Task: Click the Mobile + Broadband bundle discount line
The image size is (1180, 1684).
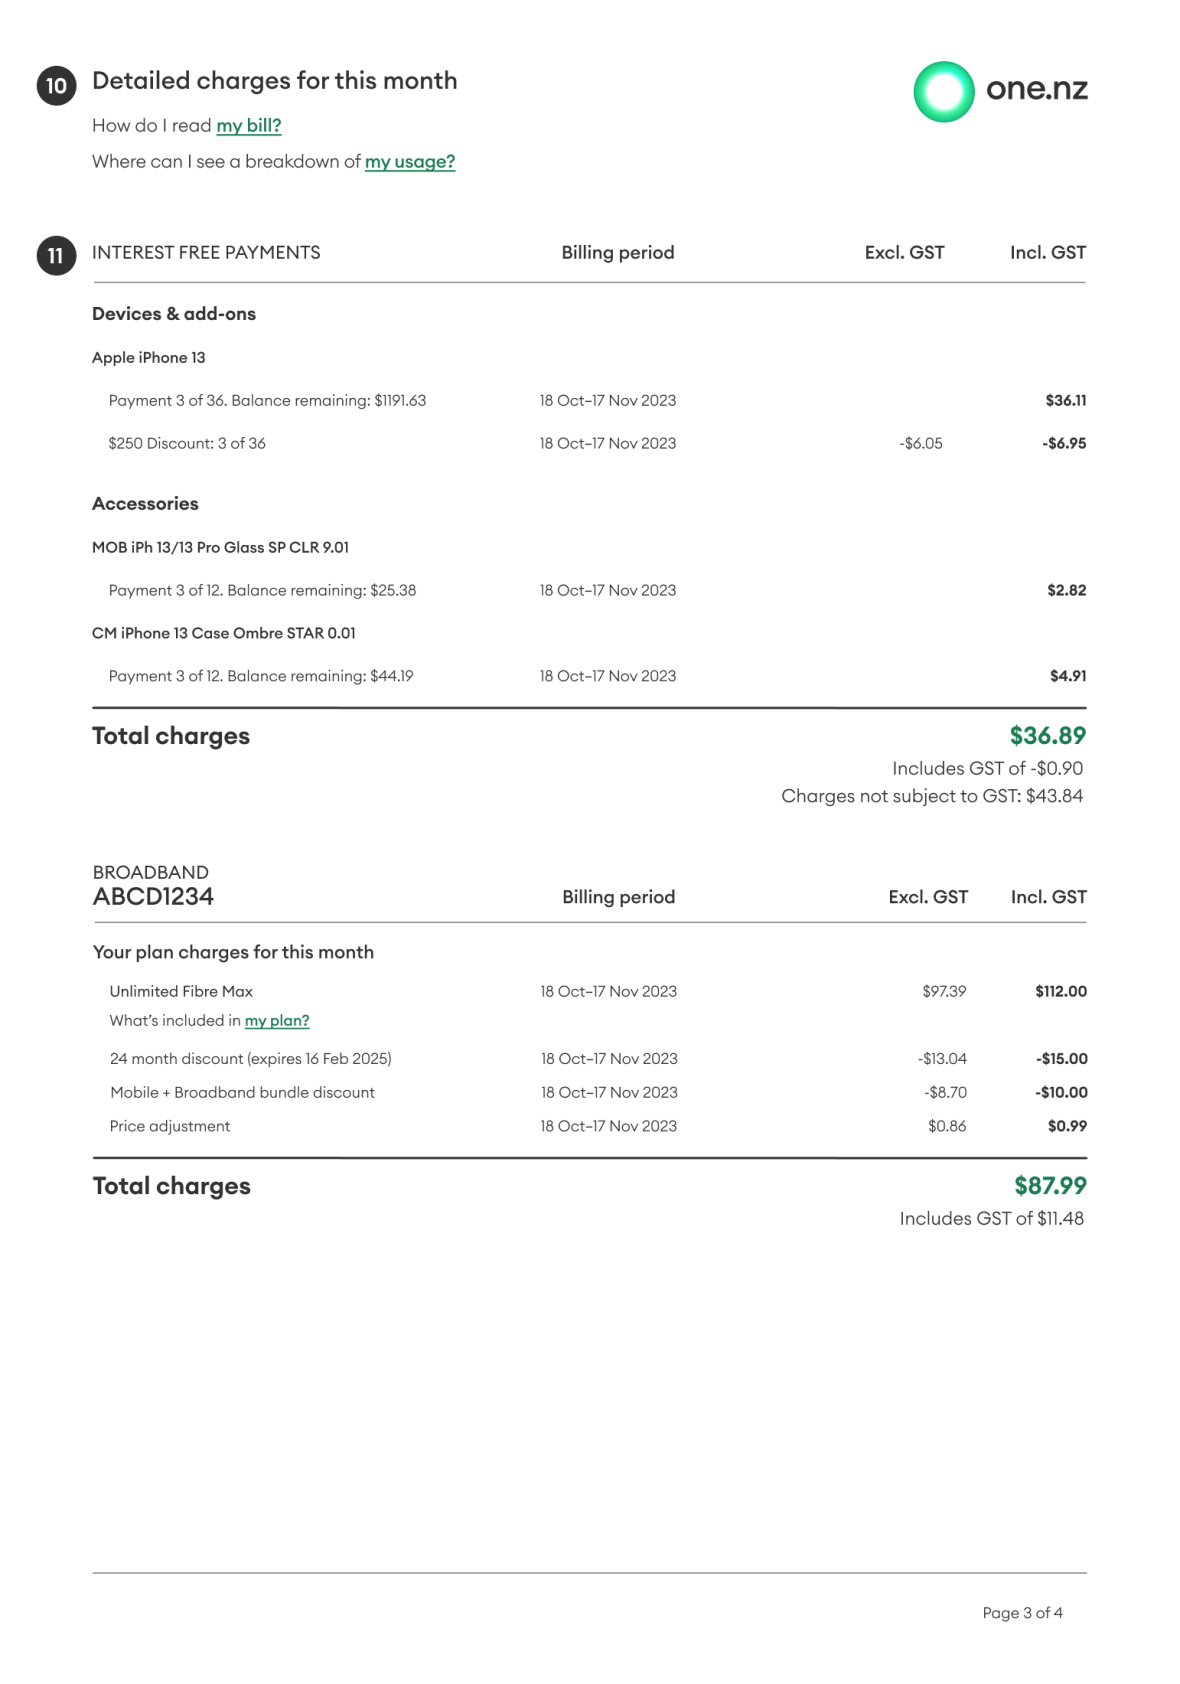Action: tap(242, 1093)
